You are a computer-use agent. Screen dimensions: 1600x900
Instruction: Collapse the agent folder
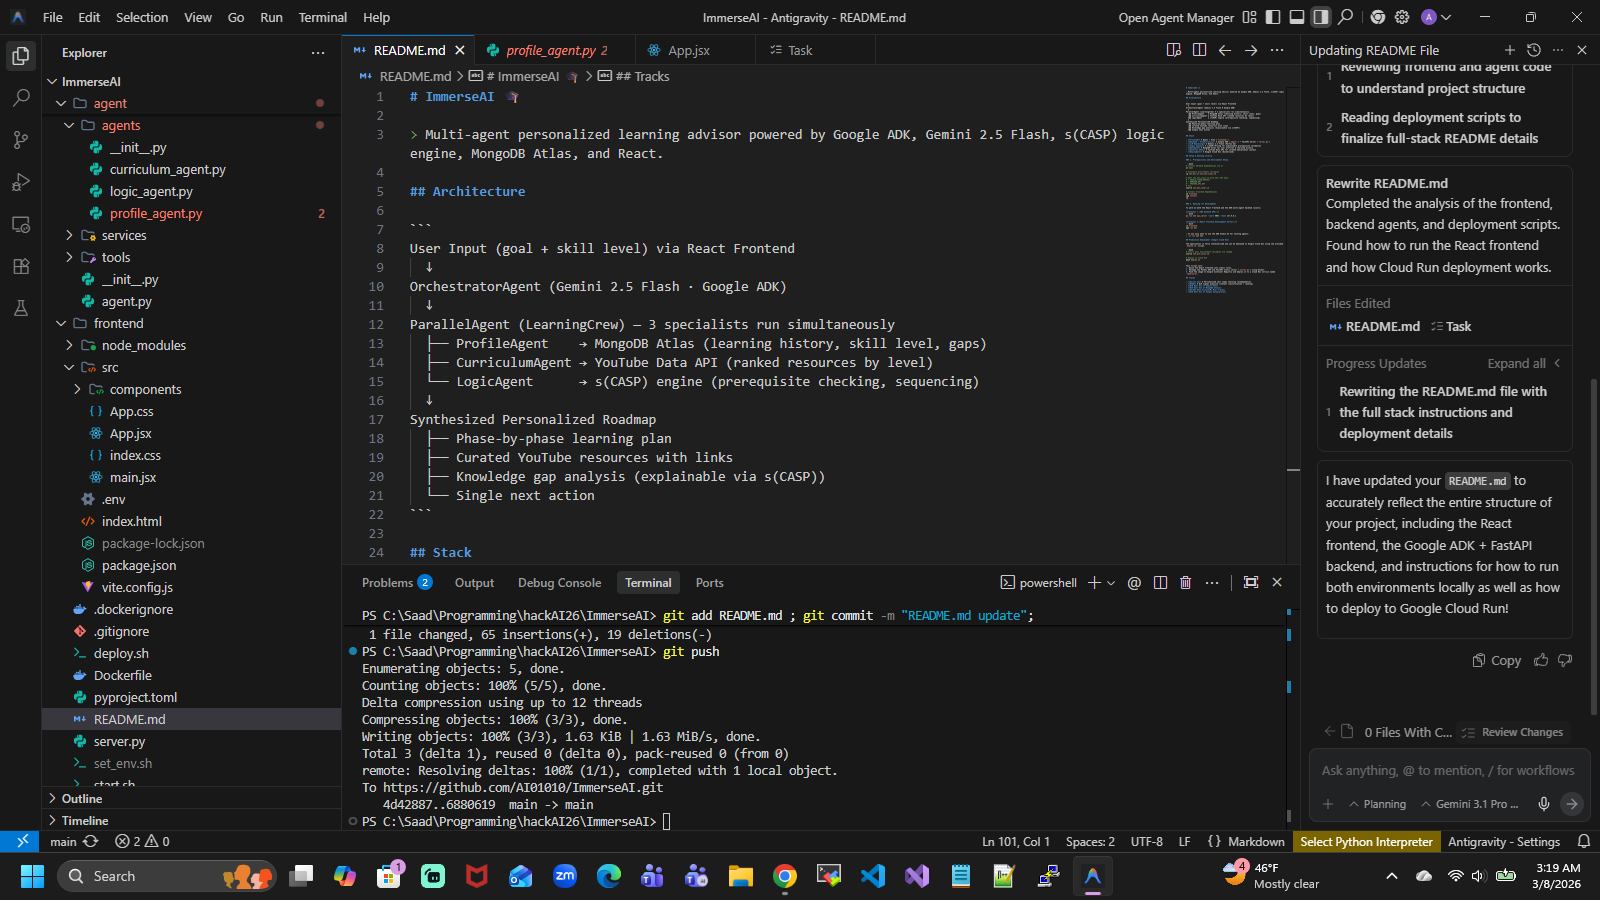click(61, 104)
